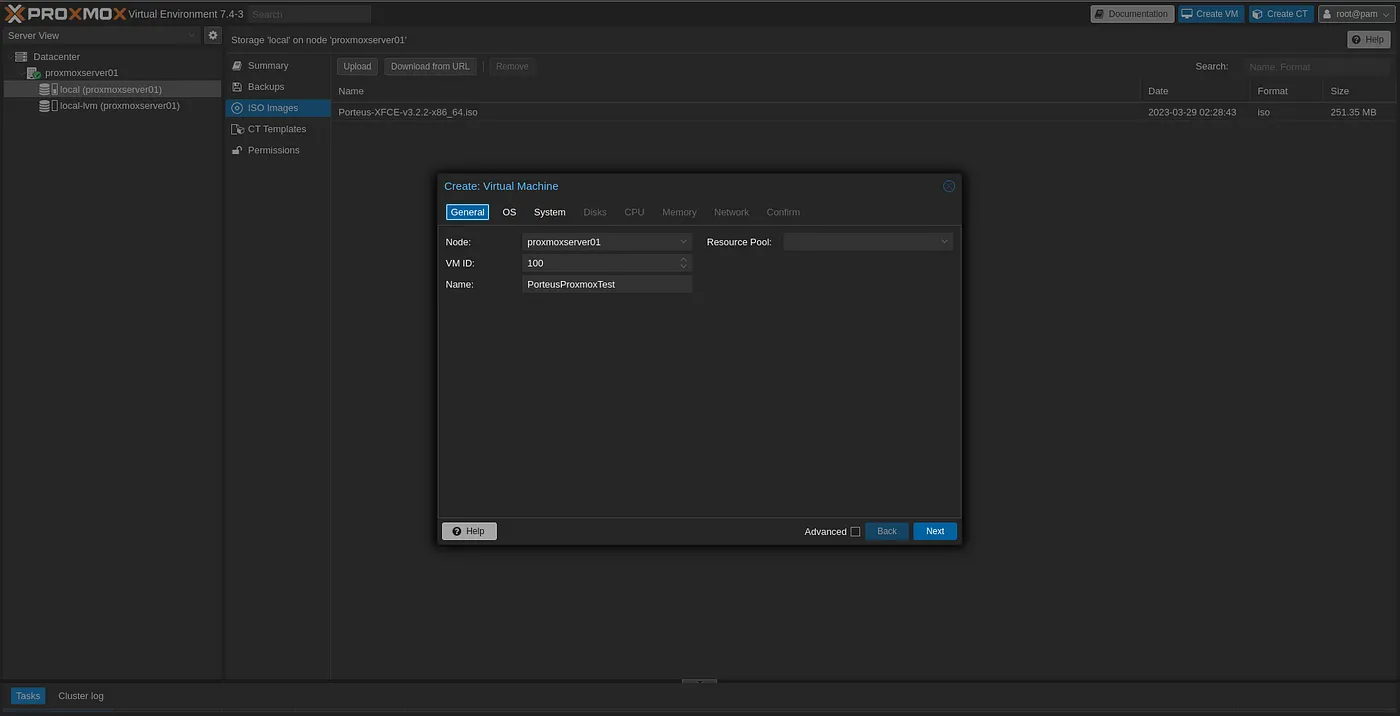
Task: Switch to the OS tab
Action: click(x=509, y=212)
